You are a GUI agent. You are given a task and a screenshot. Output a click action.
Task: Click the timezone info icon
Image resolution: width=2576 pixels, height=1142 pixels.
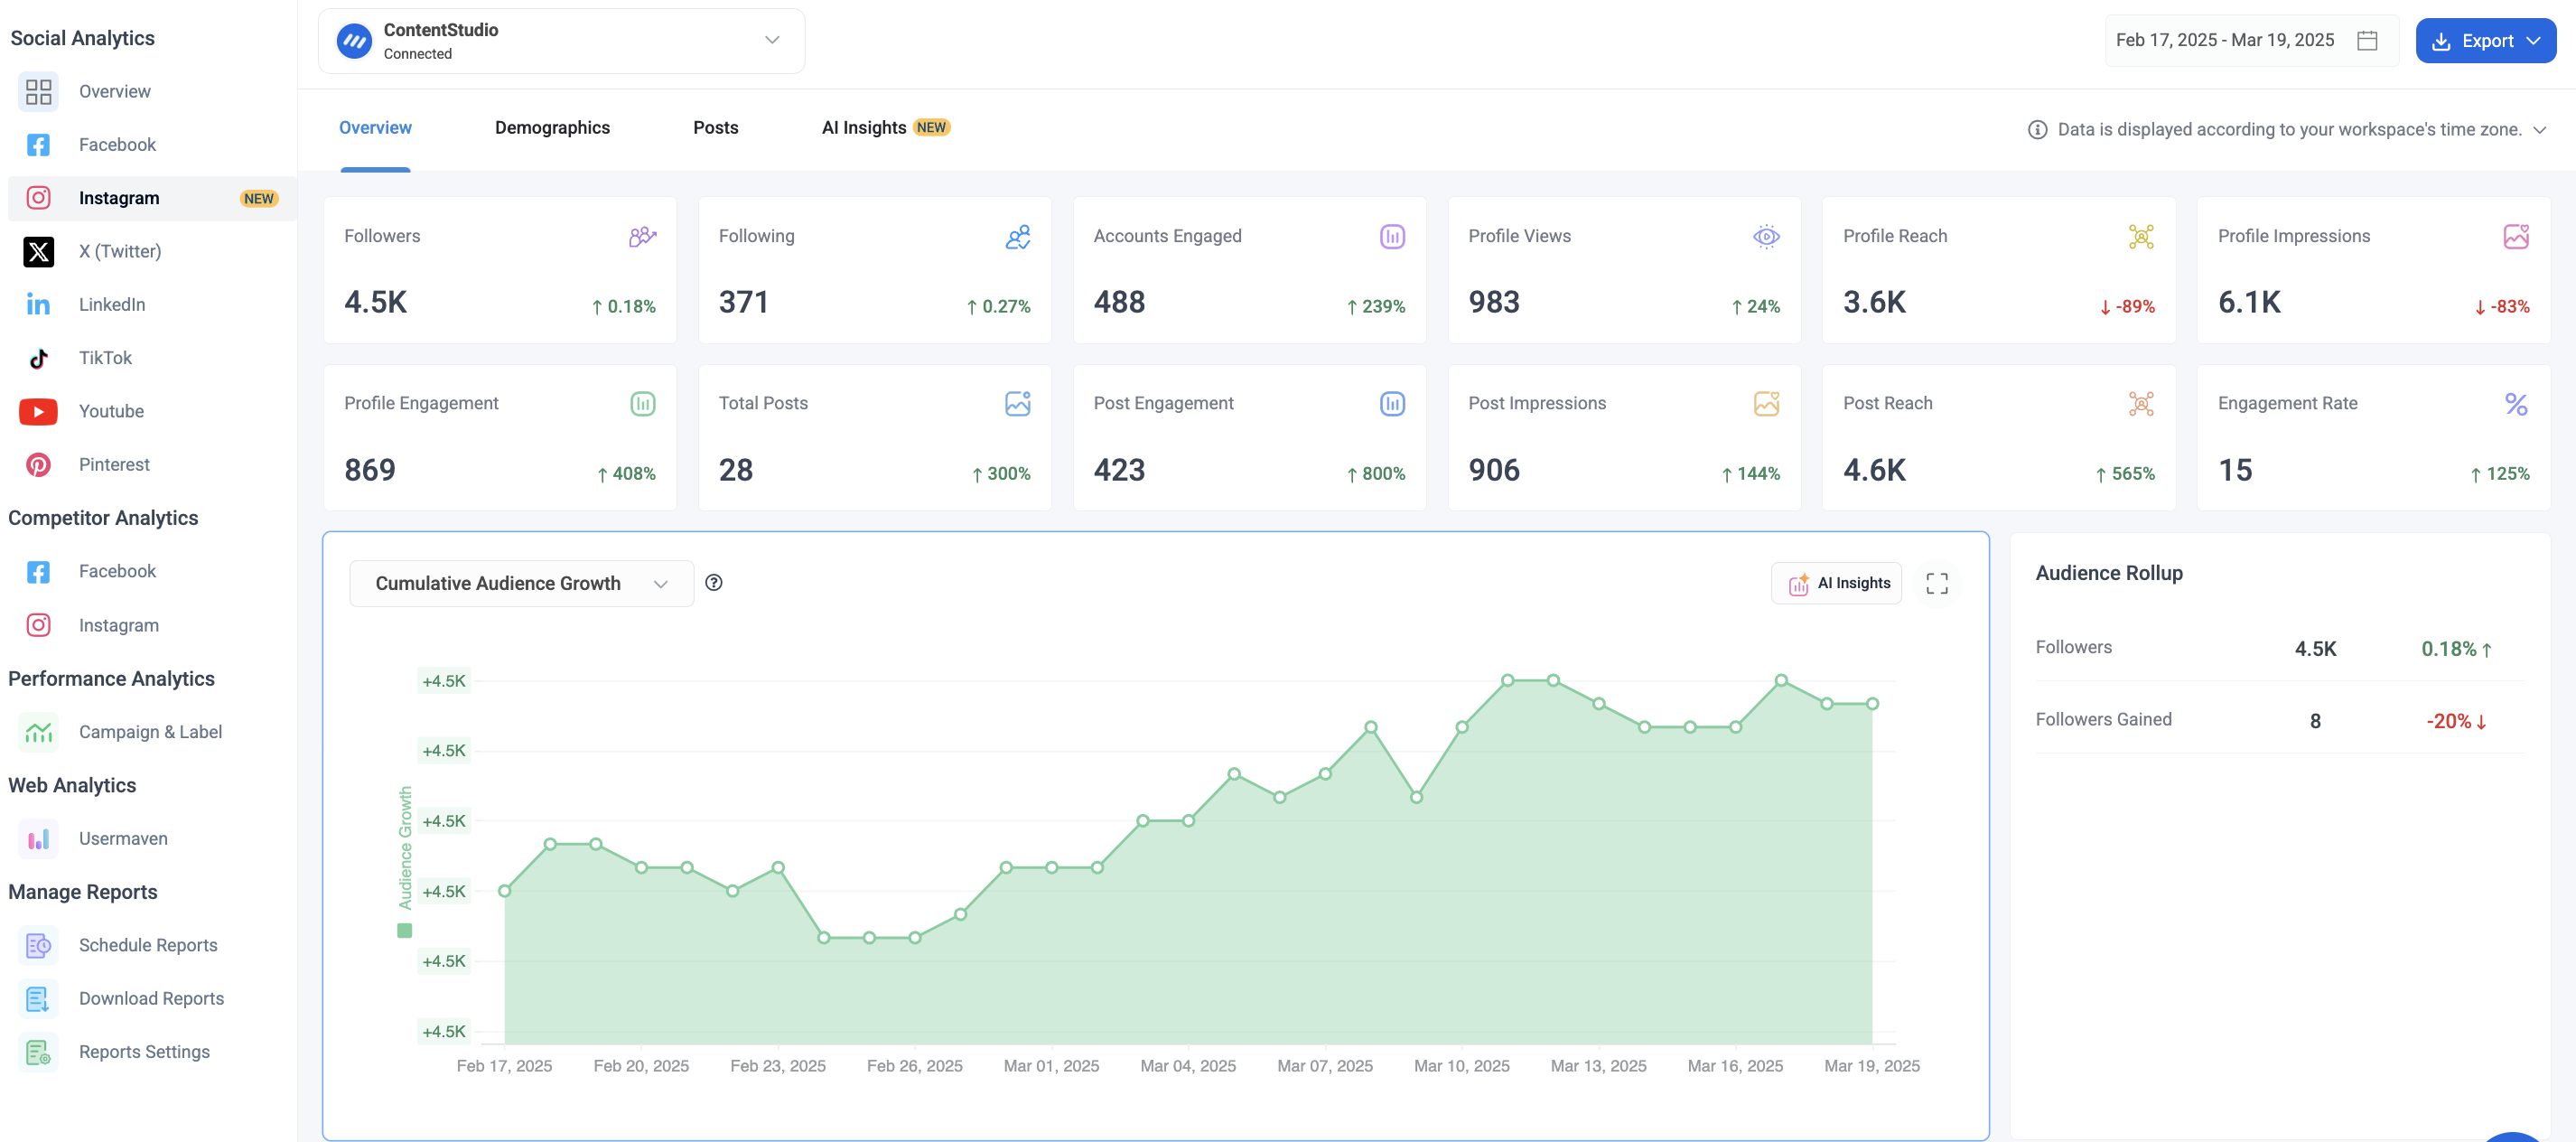click(2036, 130)
